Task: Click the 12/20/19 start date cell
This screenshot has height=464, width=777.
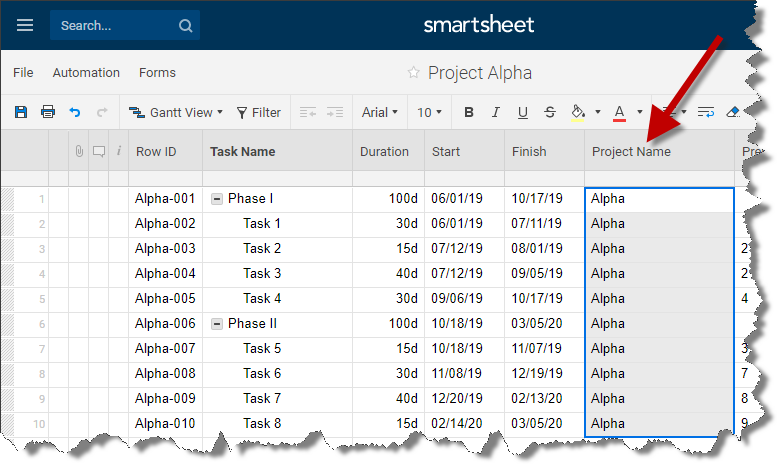Action: (x=464, y=399)
